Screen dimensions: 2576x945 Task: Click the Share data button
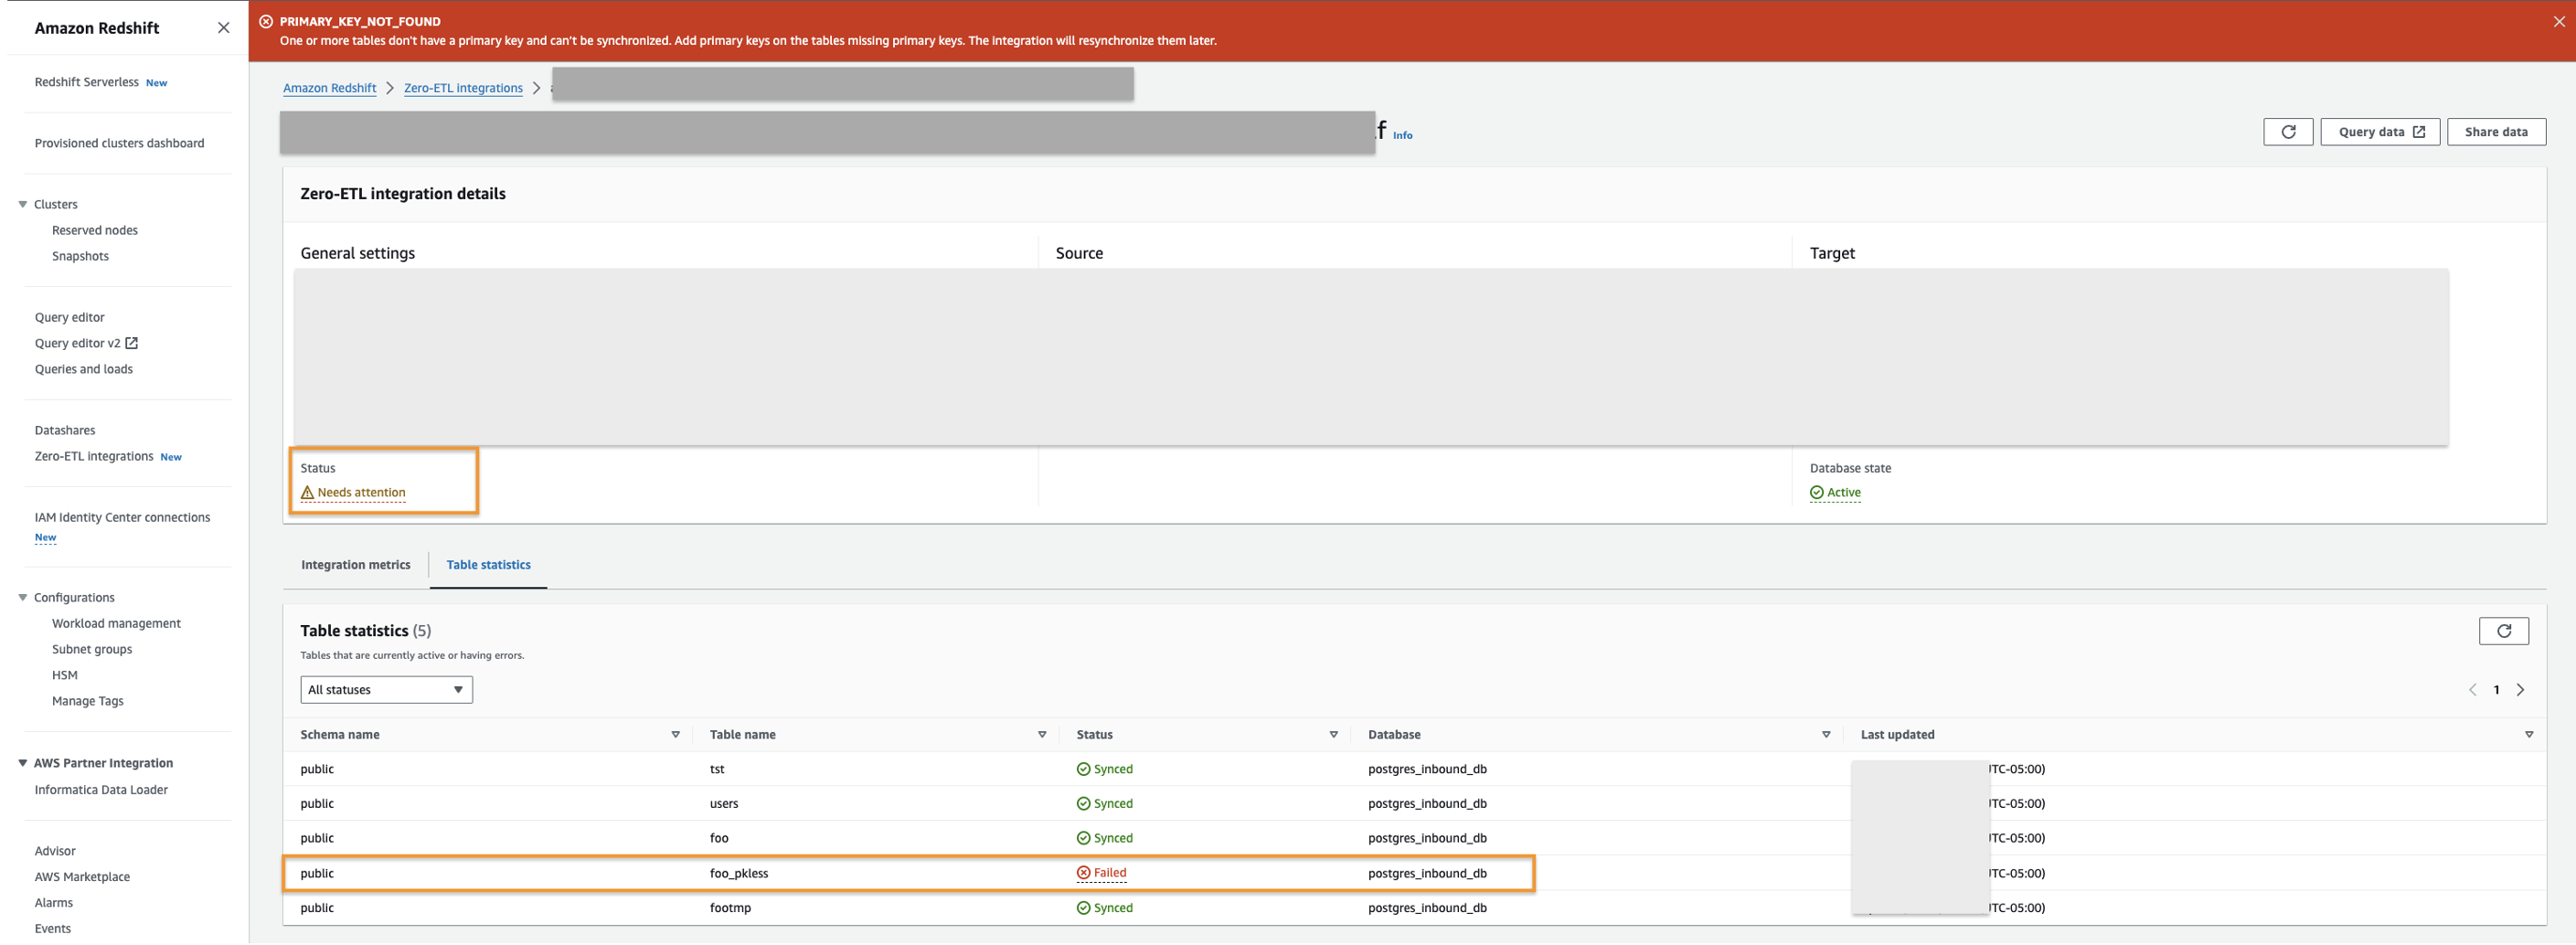point(2496,132)
